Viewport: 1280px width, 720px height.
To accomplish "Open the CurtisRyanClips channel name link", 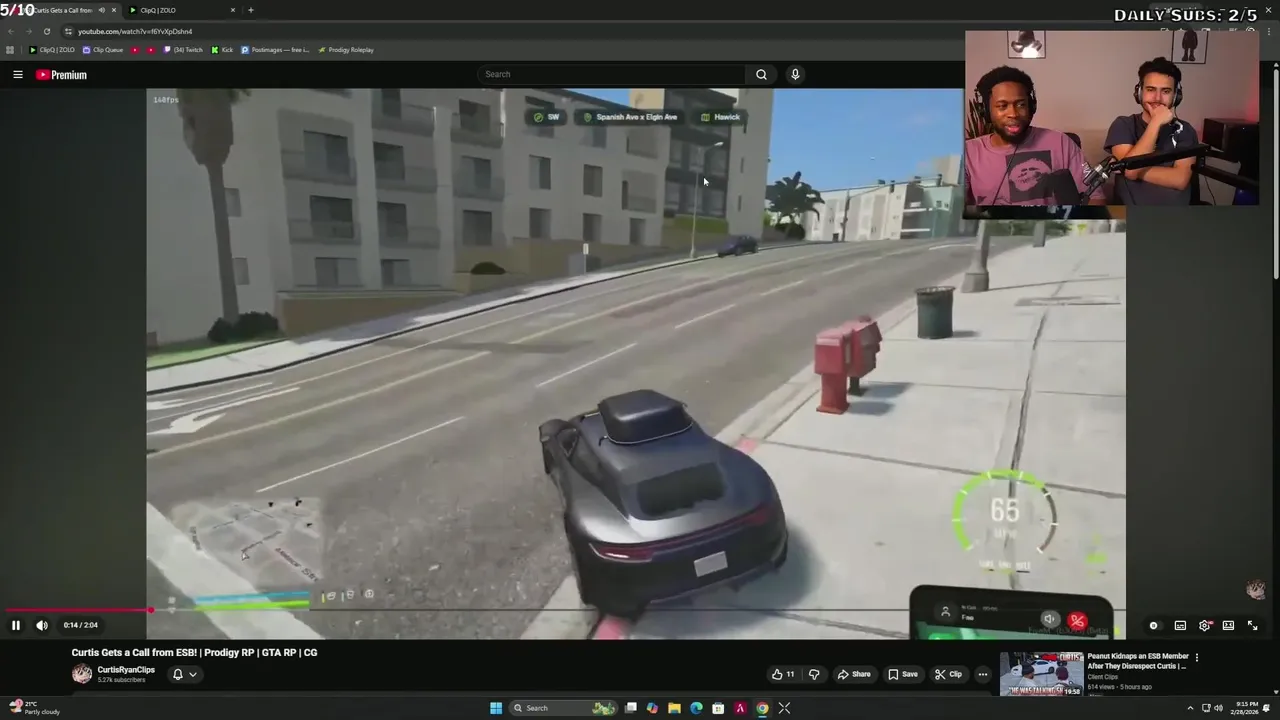I will click(126, 670).
